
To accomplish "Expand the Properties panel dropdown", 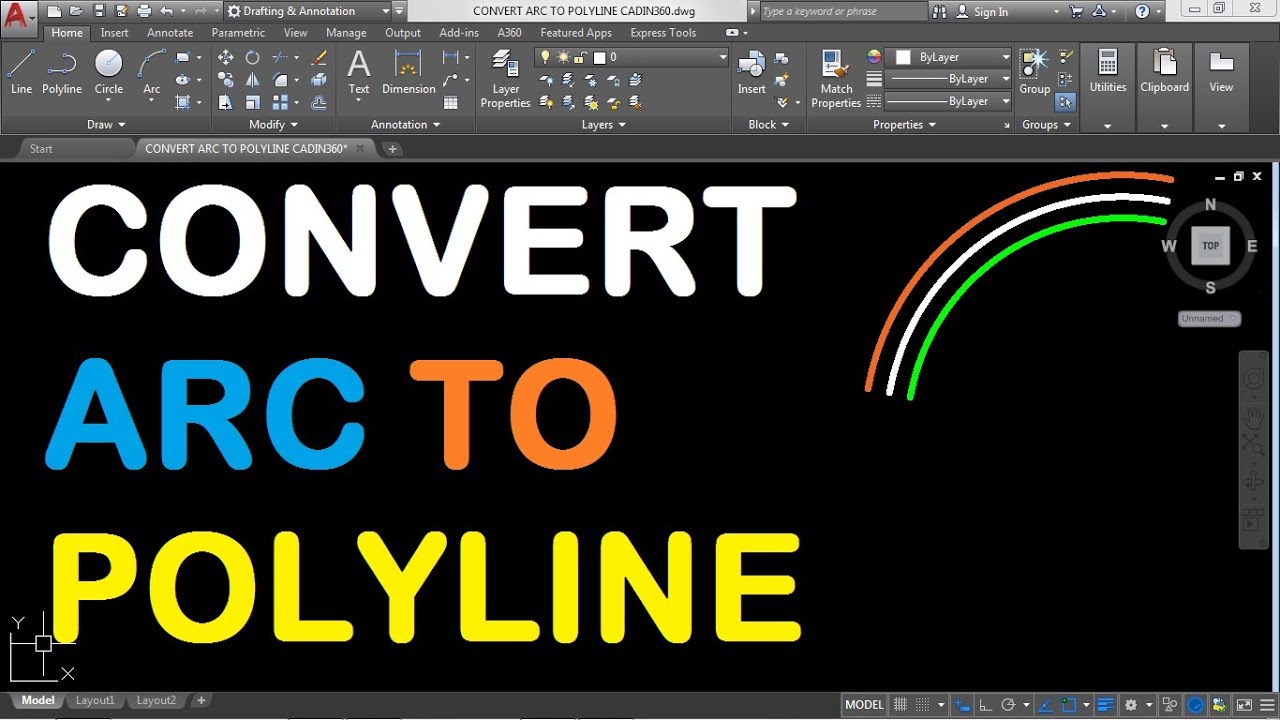I will [x=904, y=125].
